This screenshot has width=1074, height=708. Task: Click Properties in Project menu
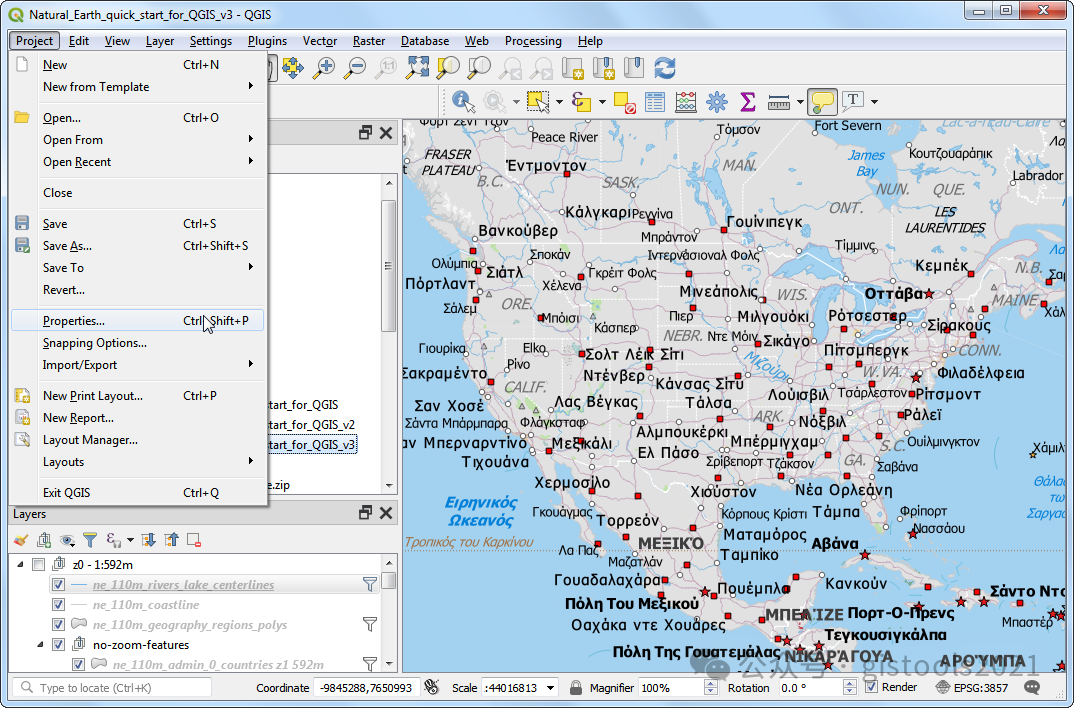click(138, 320)
